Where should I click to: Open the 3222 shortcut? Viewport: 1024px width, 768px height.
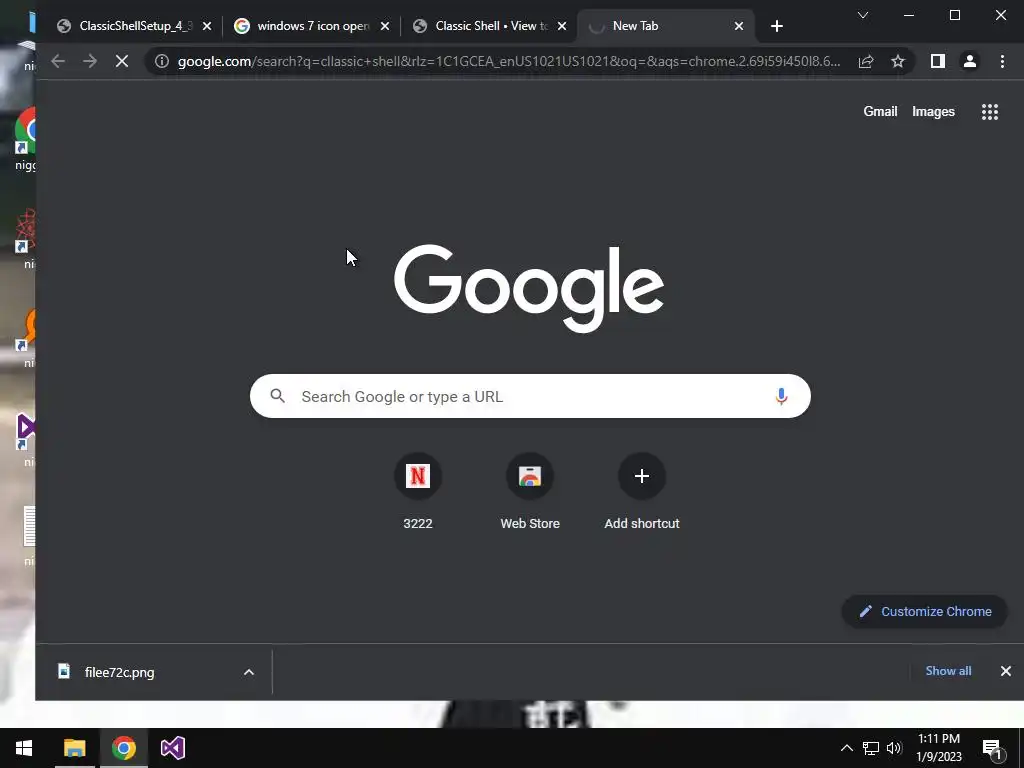pos(418,490)
